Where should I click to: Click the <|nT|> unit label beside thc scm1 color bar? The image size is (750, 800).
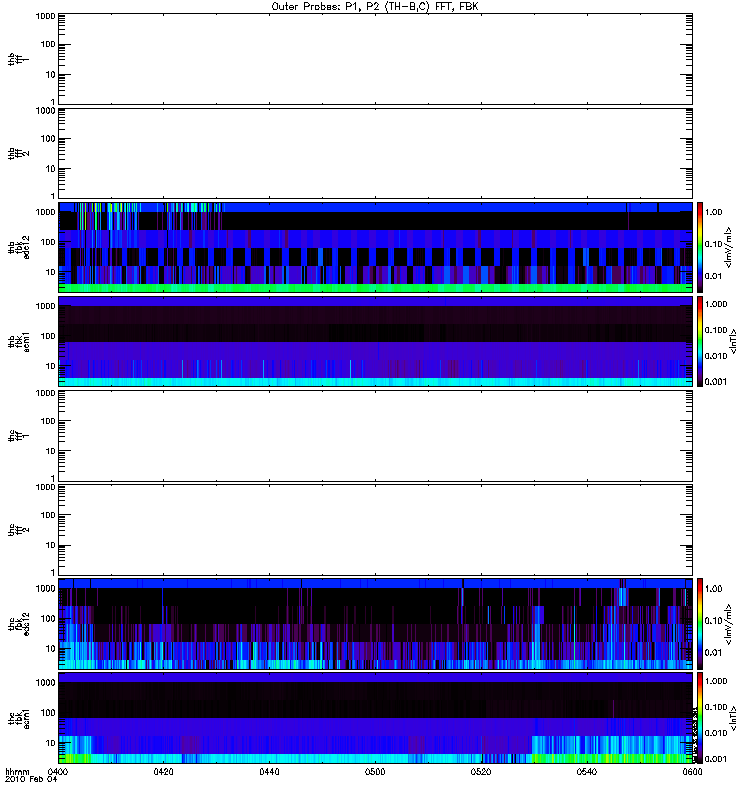point(733,718)
